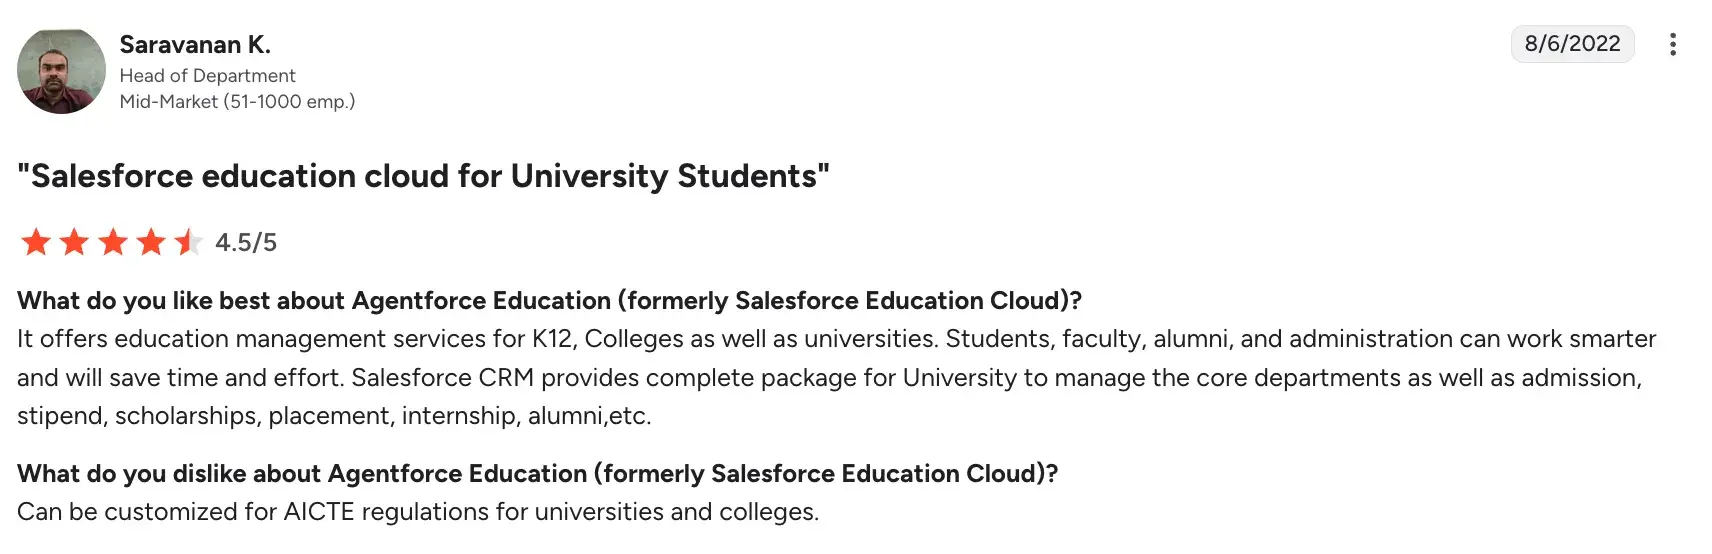This screenshot has height=554, width=1712.
Task: Click the half-filled fifth star
Action: tap(188, 242)
